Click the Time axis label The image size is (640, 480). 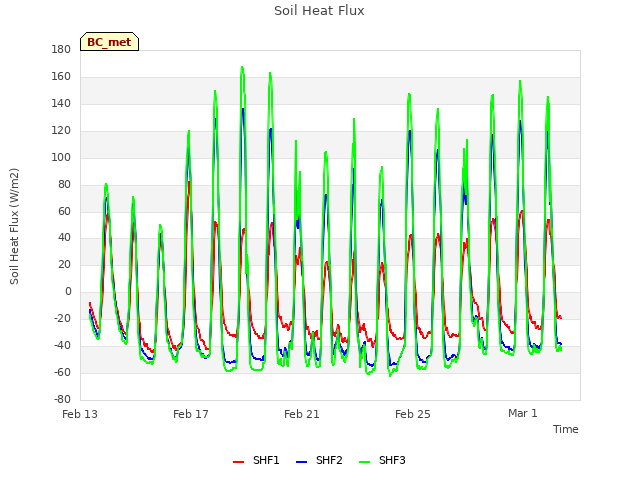(x=565, y=429)
